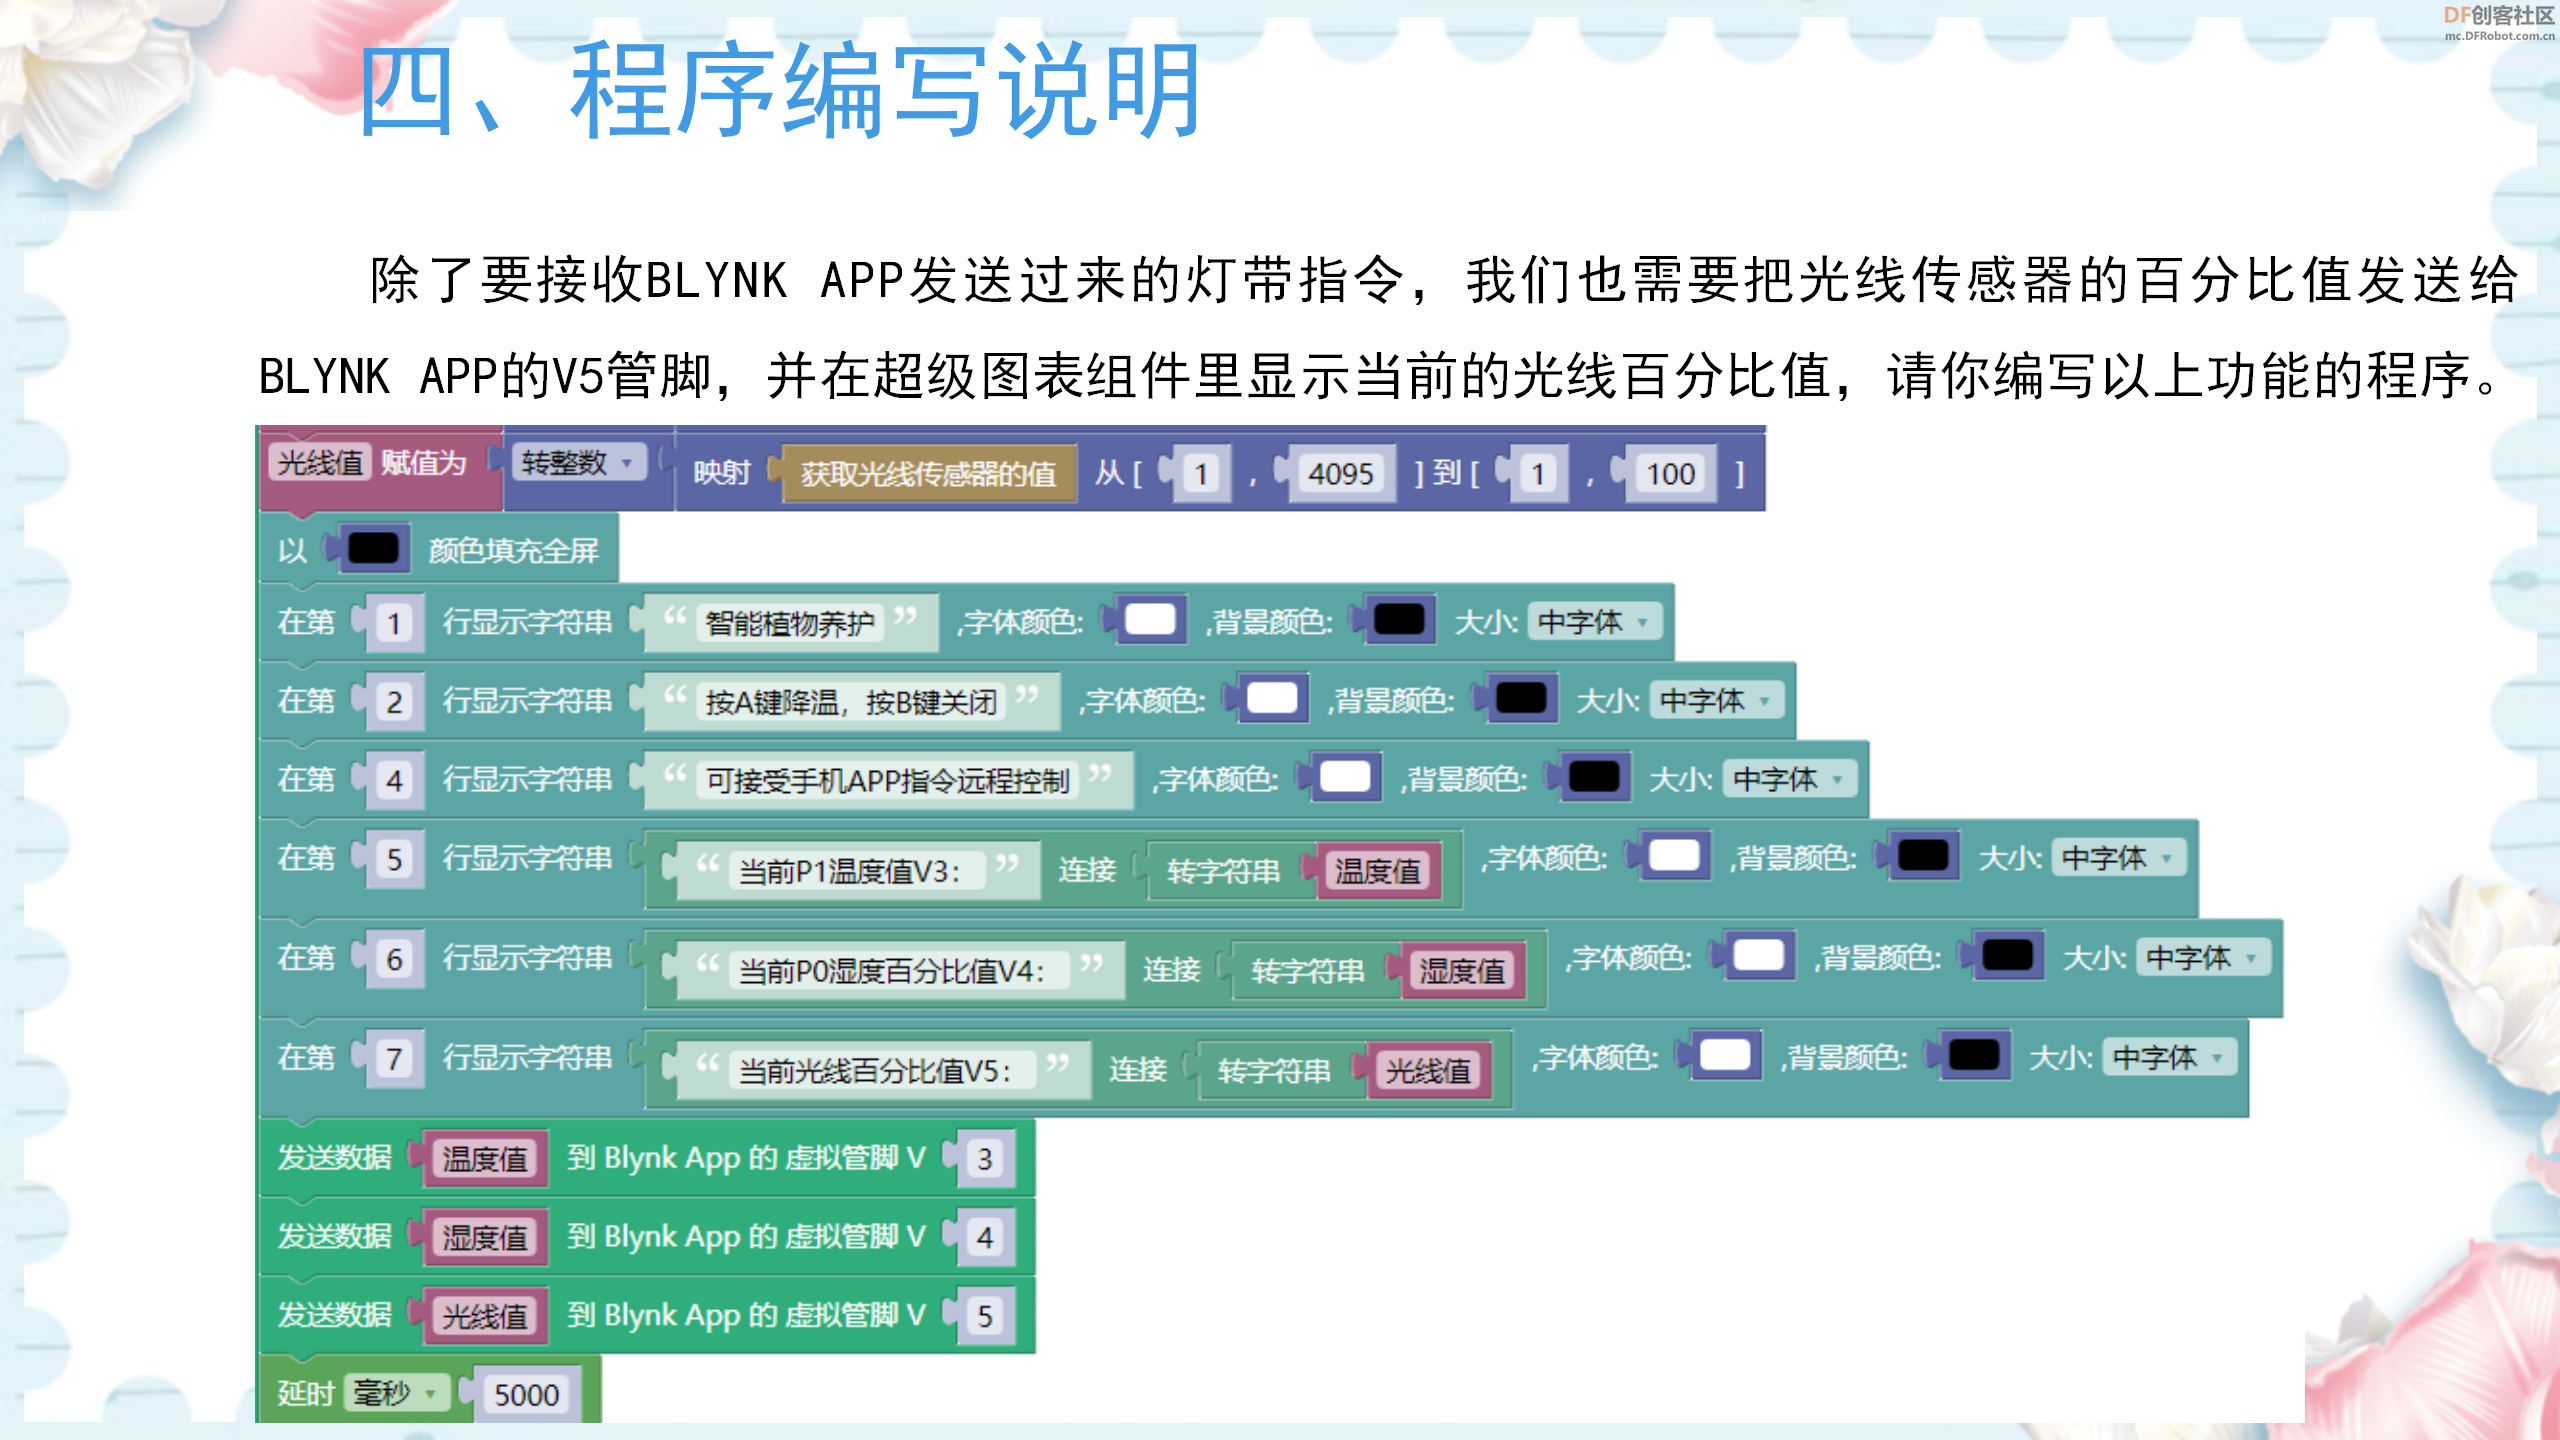Screen dimensions: 2560x1440
Task: Click white font color swatch in row 1 block
Action: point(1150,620)
